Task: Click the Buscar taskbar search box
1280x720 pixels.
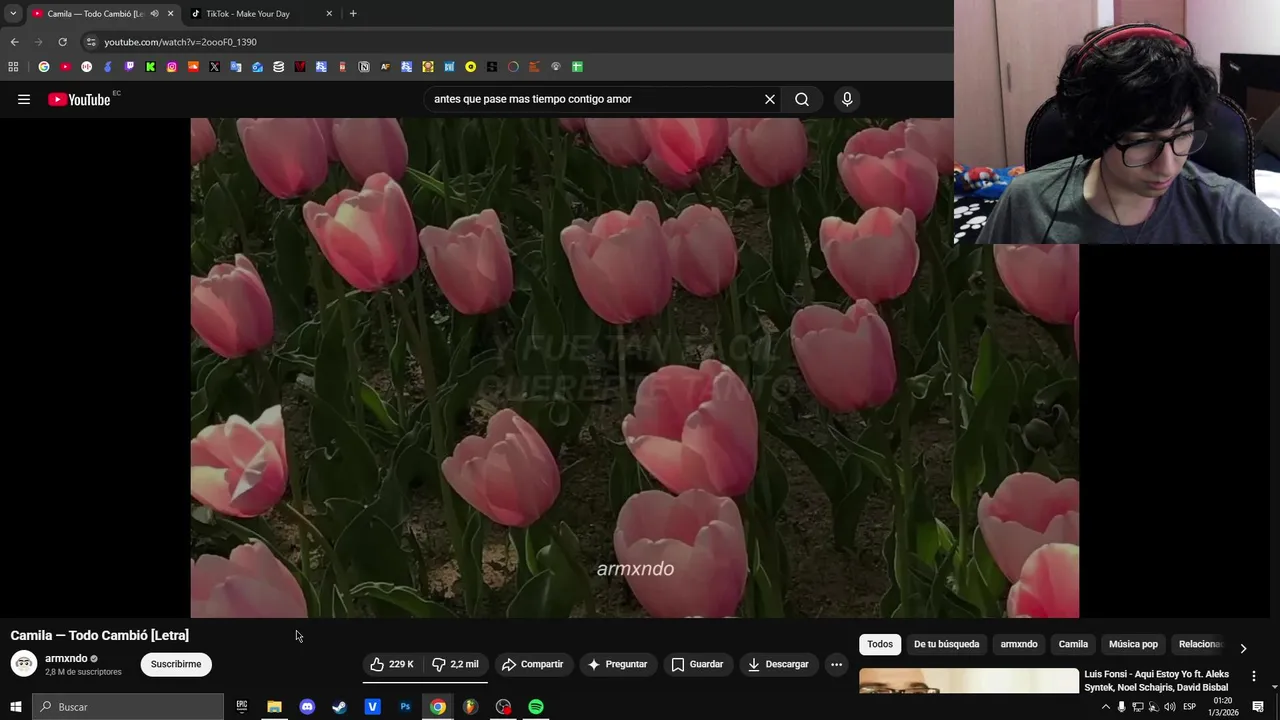Action: pyautogui.click(x=127, y=707)
